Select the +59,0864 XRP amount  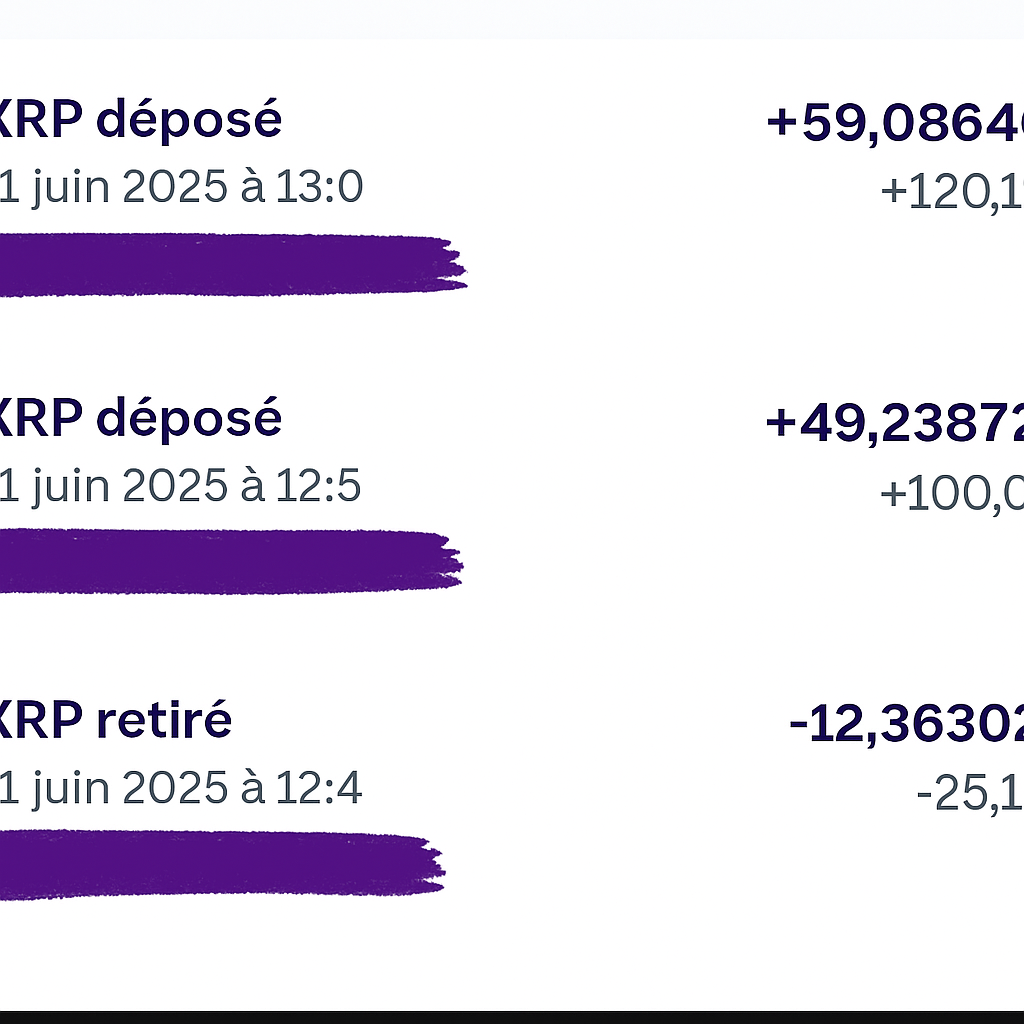pos(895,121)
